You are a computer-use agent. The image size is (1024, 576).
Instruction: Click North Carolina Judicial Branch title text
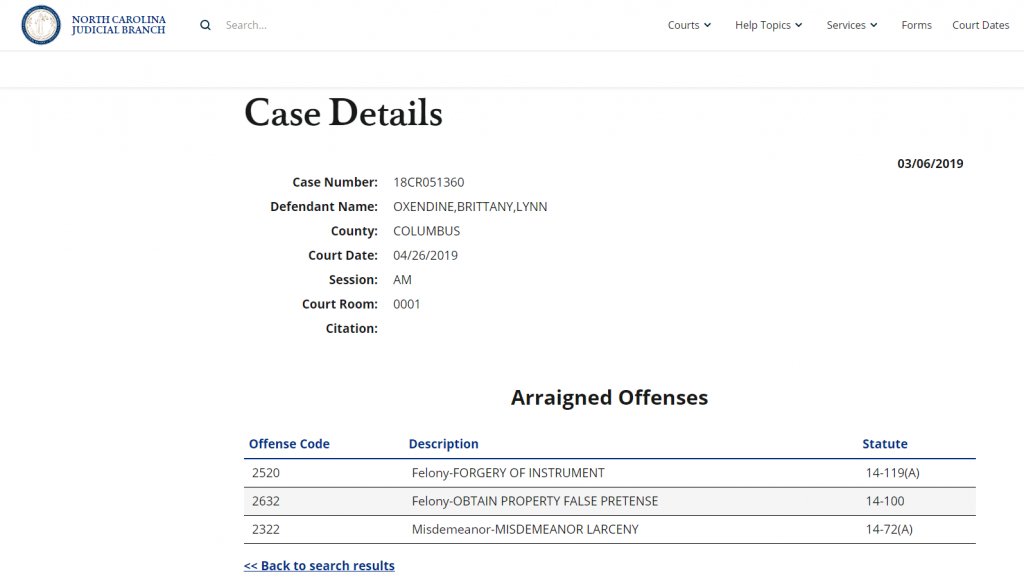[118, 25]
